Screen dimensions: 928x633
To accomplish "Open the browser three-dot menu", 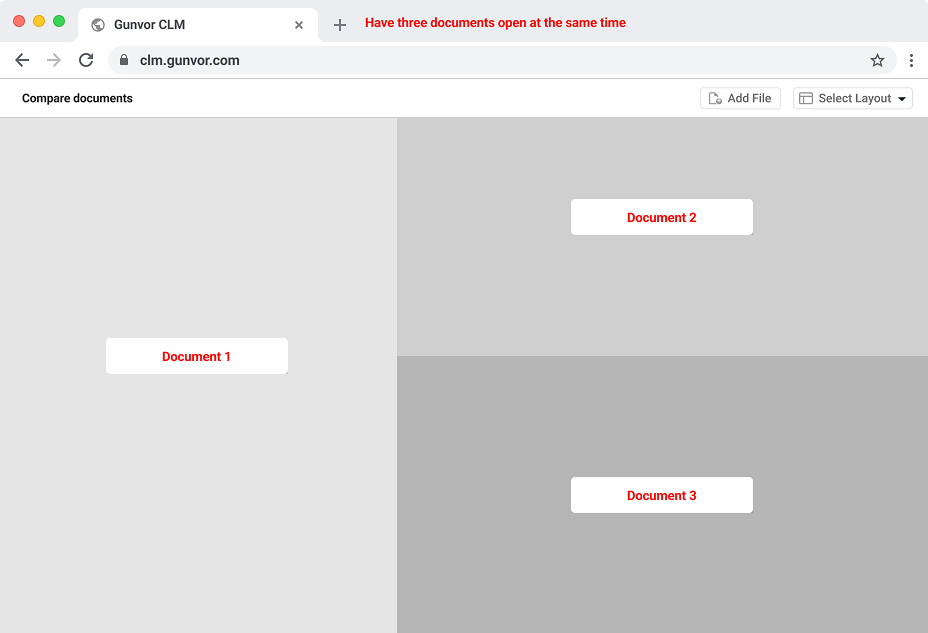I will 911,60.
